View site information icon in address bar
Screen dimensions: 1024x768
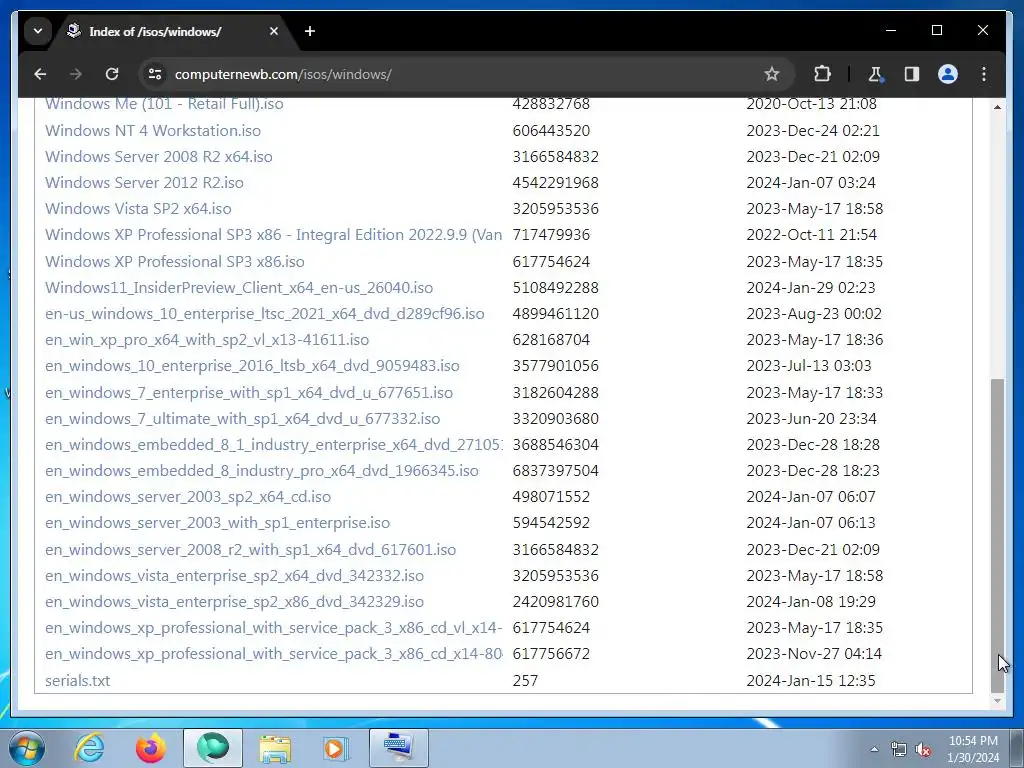point(155,74)
